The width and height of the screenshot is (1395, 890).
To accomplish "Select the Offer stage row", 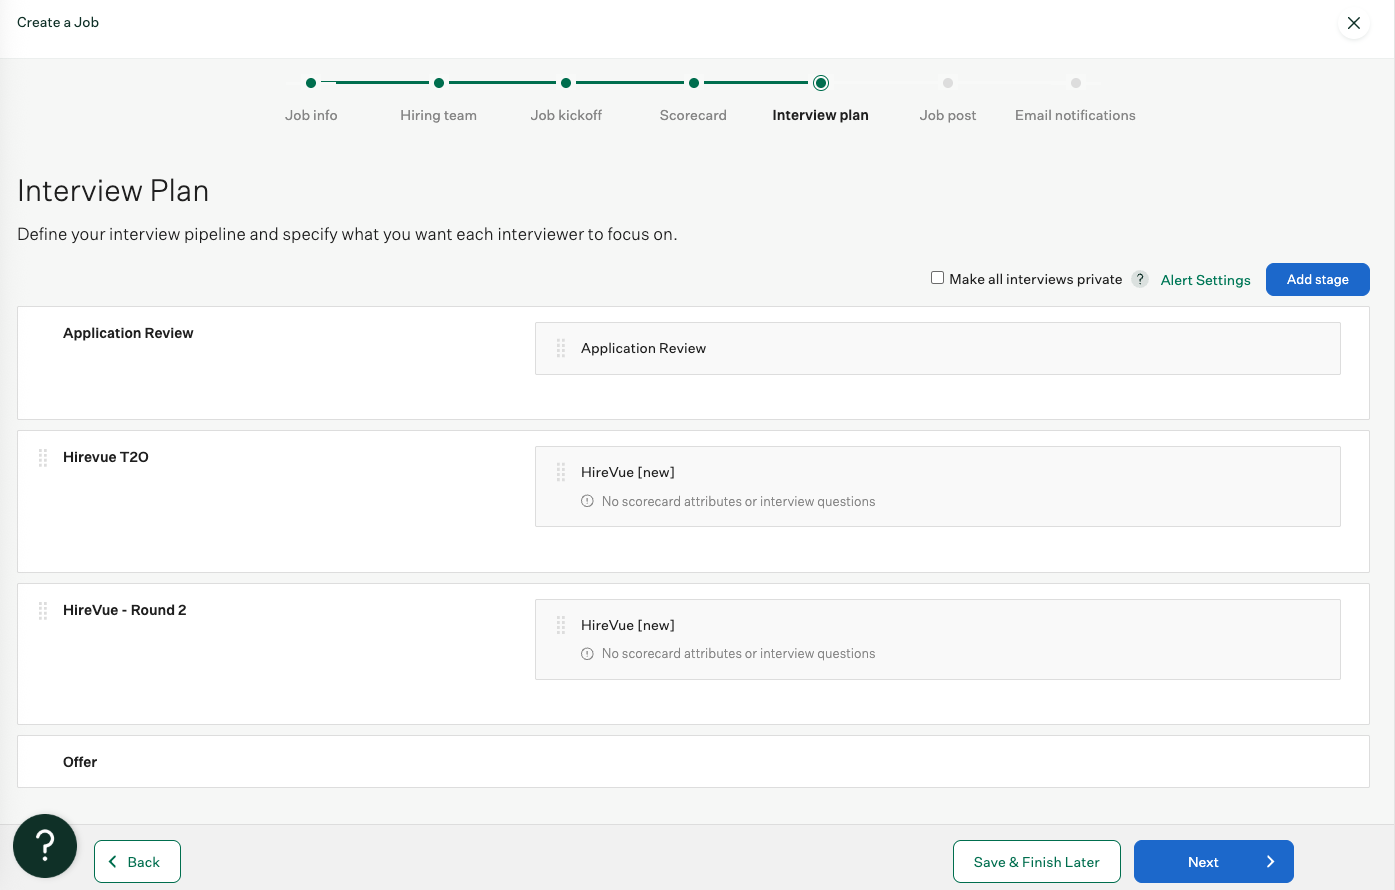I will pos(693,762).
